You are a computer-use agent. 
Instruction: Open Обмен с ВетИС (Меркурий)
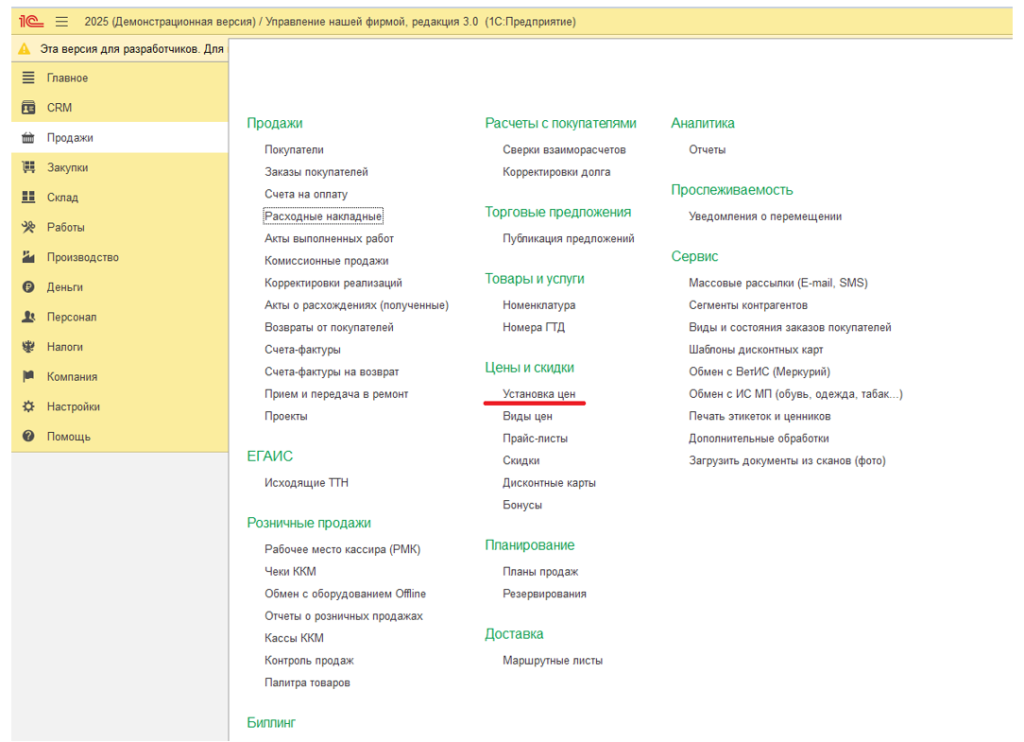pyautogui.click(x=760, y=372)
